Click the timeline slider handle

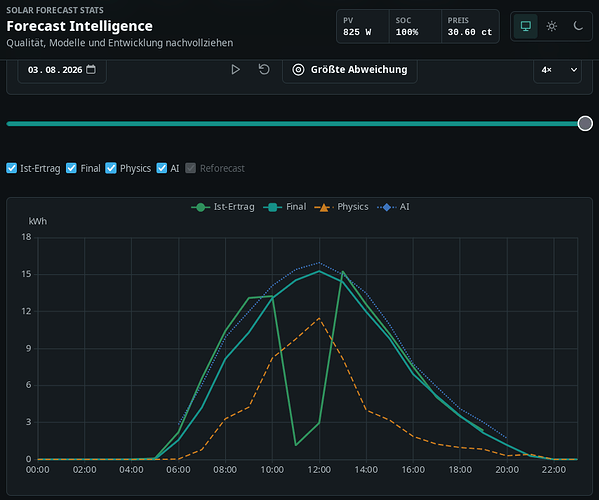[x=585, y=123]
